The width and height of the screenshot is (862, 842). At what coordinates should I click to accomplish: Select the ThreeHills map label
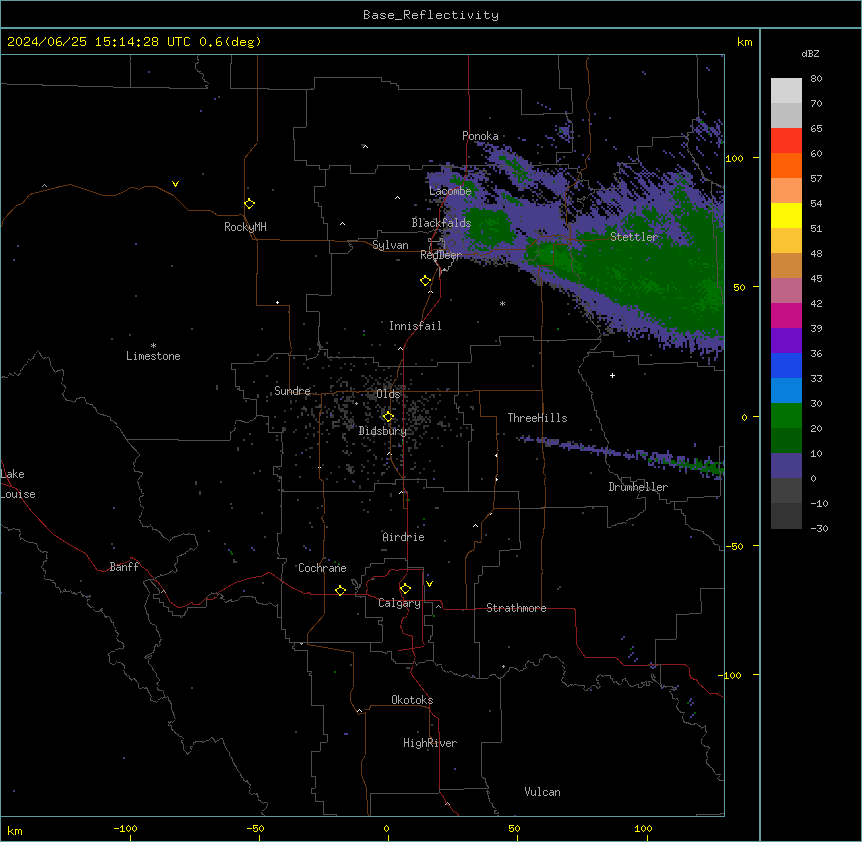537,418
